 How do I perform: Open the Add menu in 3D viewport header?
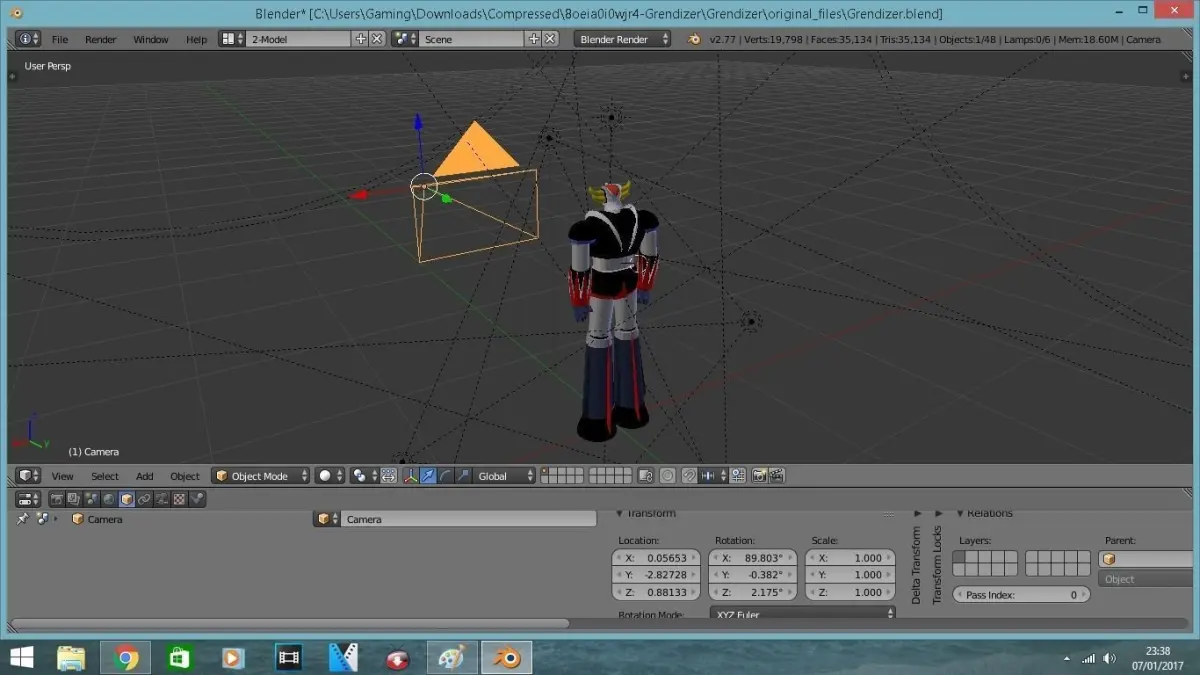tap(145, 476)
